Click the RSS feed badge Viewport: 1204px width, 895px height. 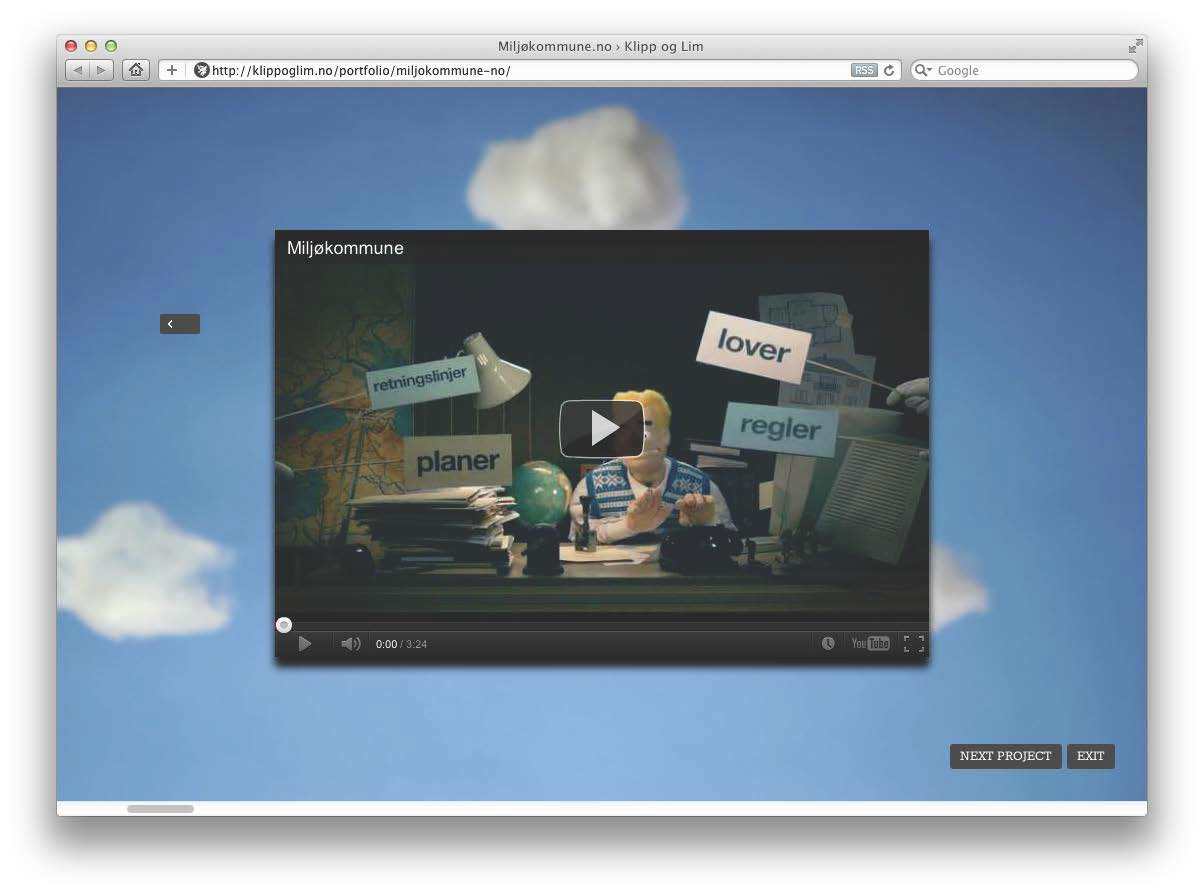[x=864, y=70]
